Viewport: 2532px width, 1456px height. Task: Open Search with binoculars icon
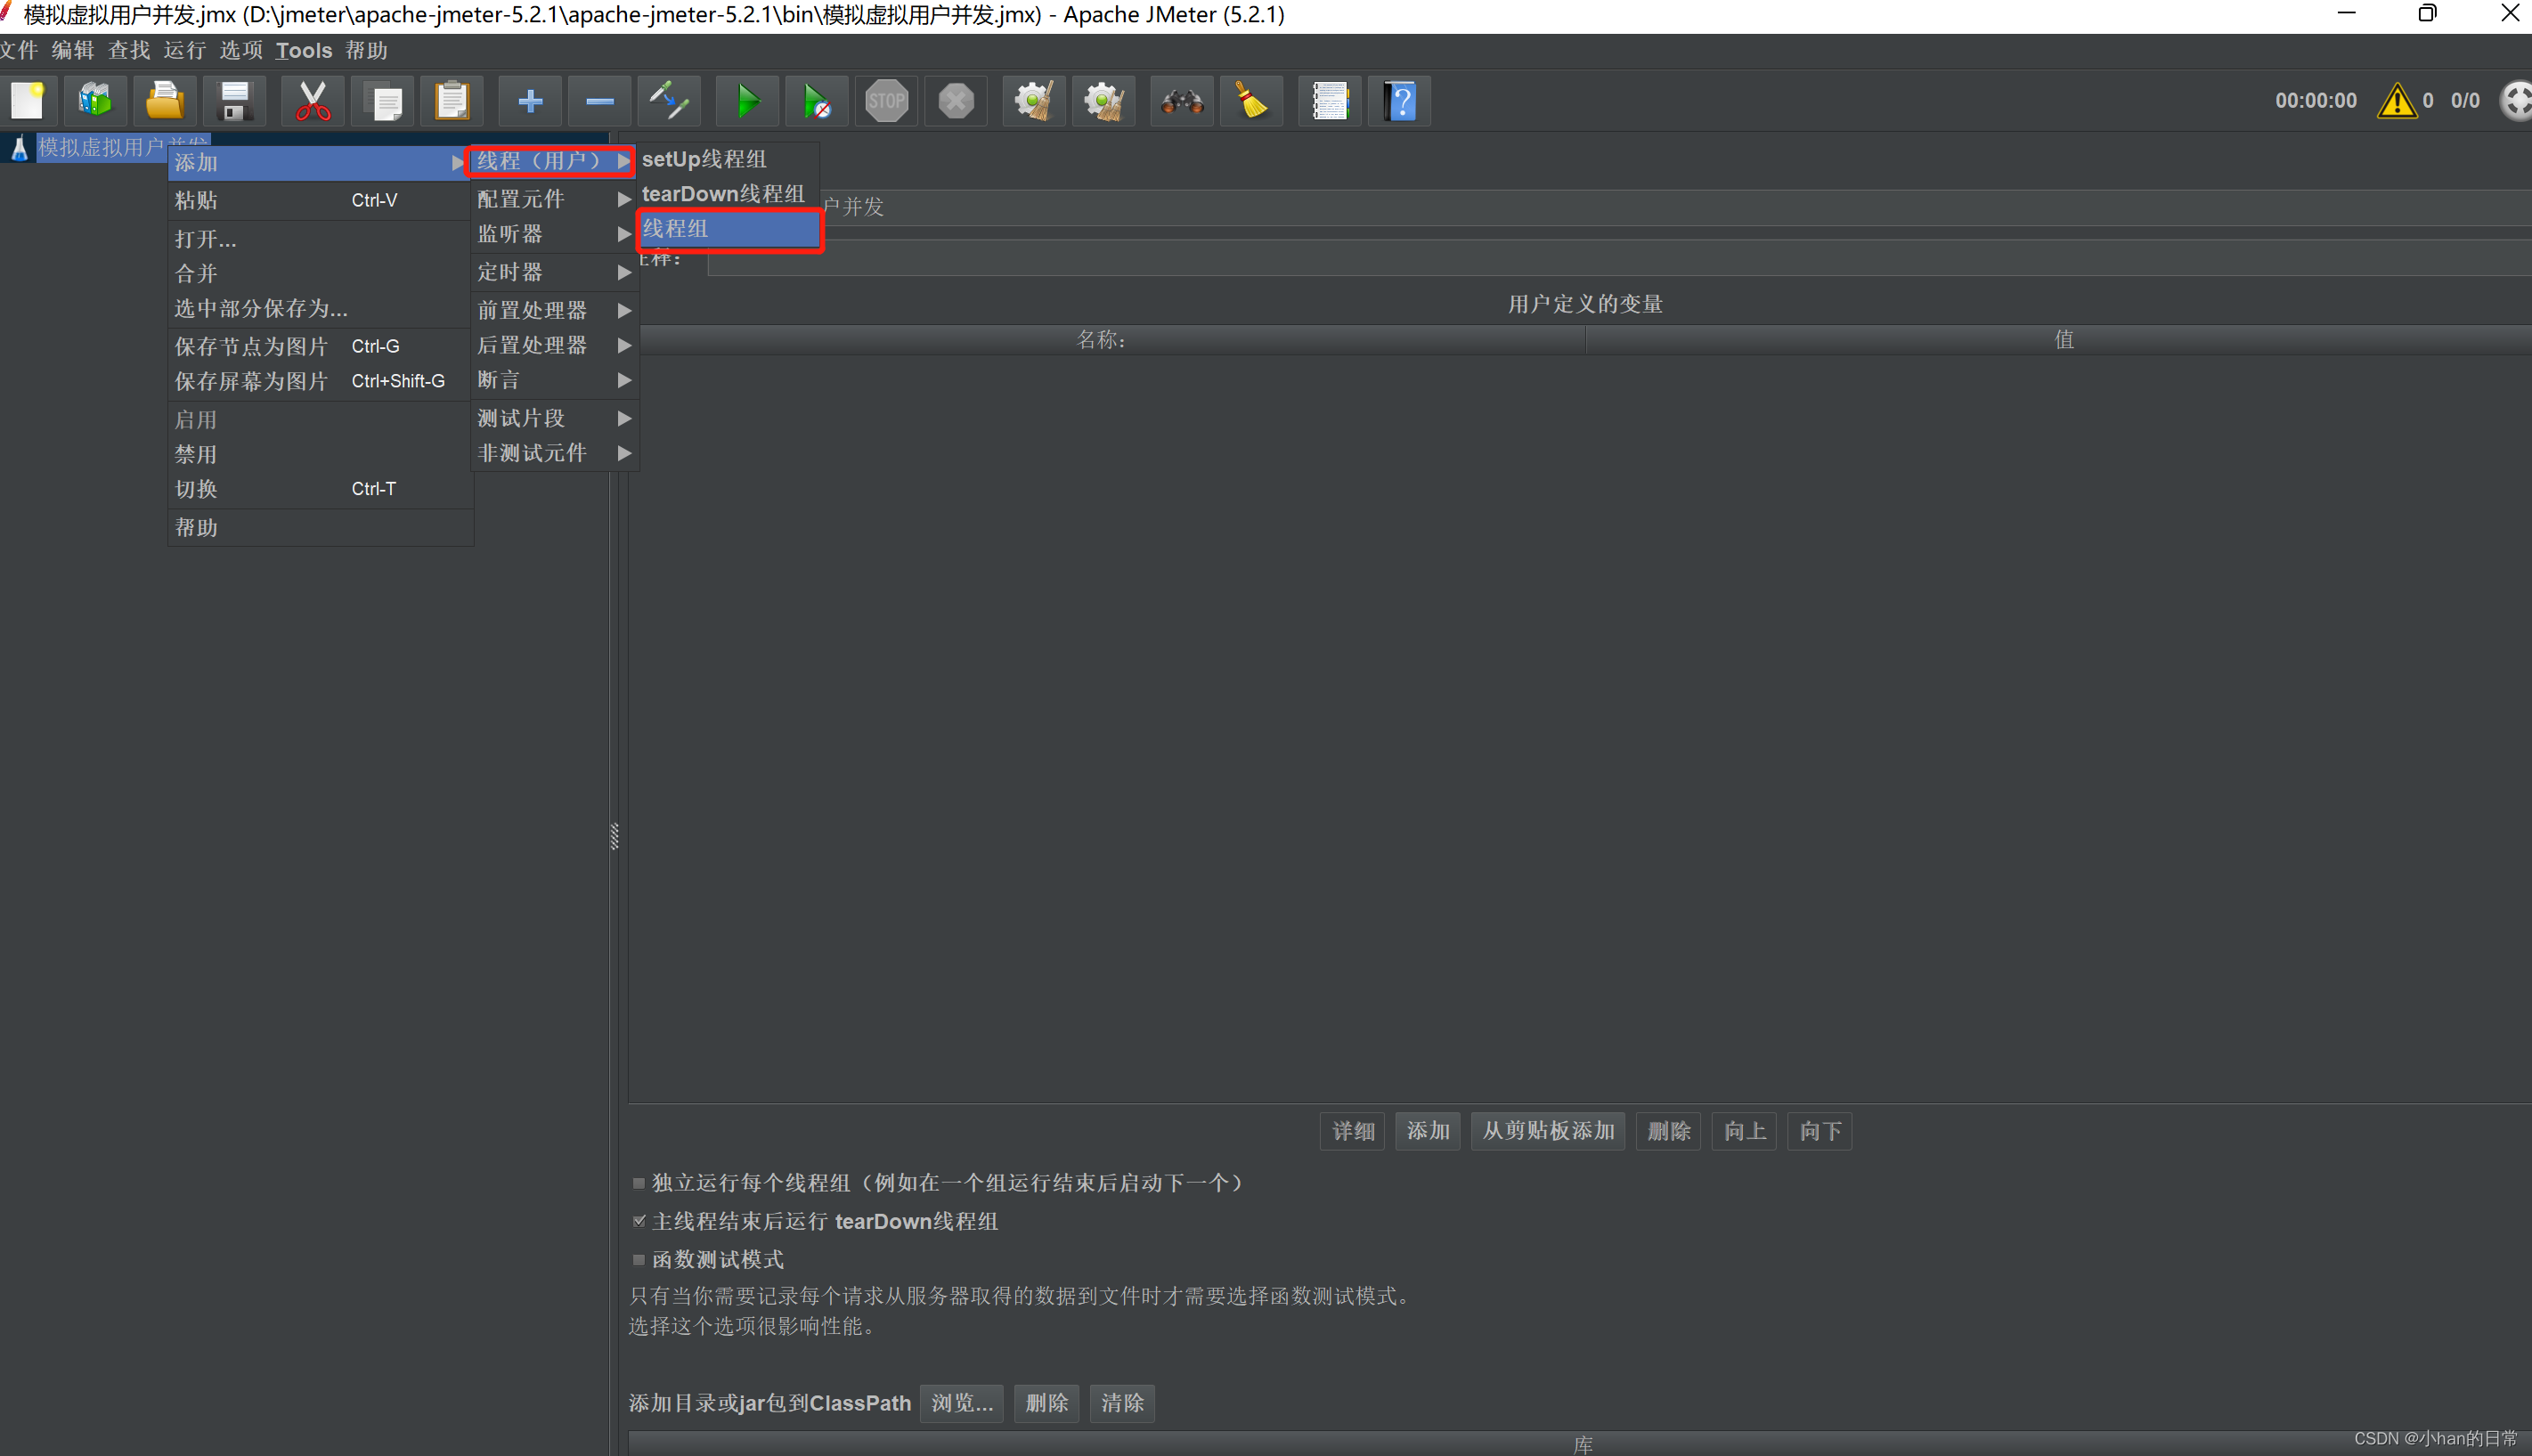click(1182, 101)
